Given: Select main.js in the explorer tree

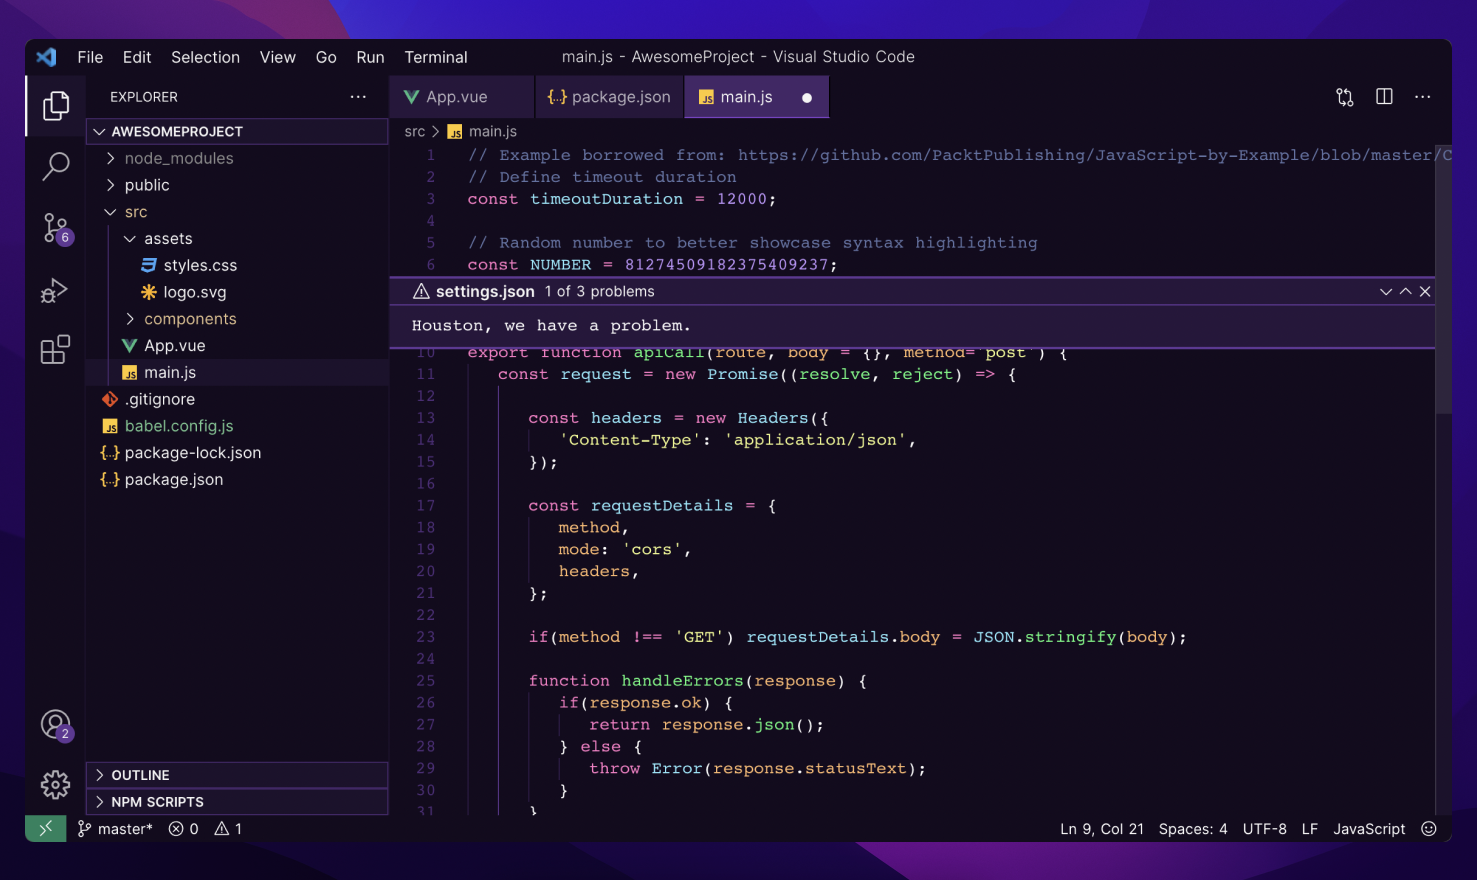Looking at the screenshot, I should (x=238, y=372).
